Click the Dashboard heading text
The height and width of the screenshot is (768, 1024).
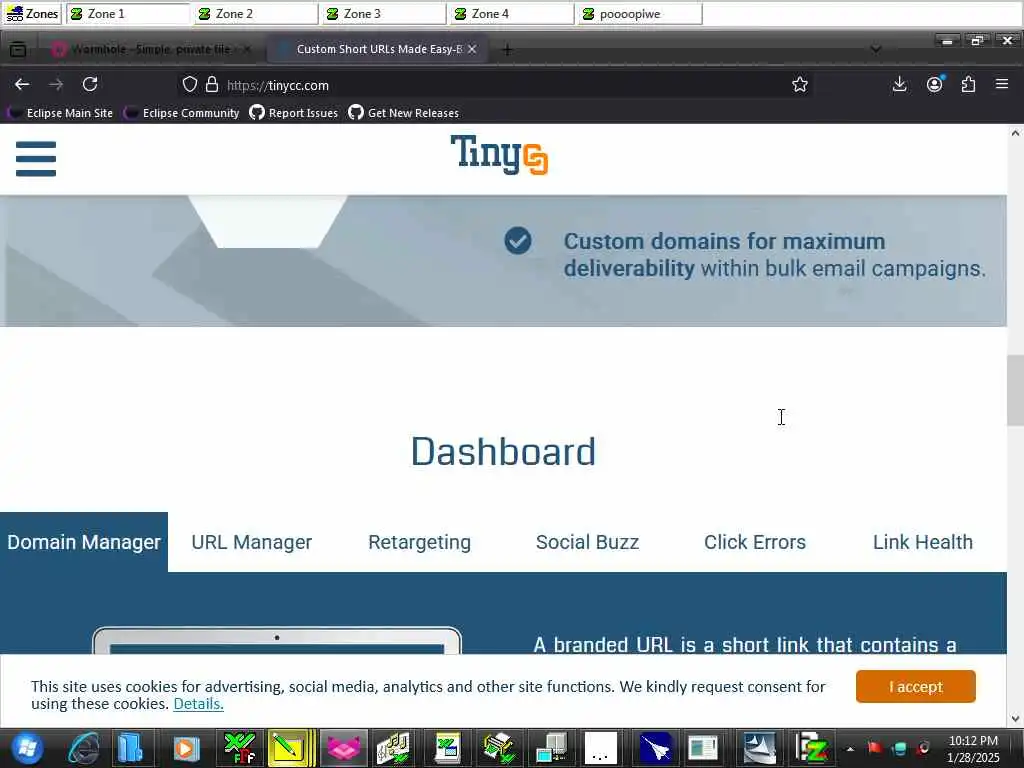(503, 451)
